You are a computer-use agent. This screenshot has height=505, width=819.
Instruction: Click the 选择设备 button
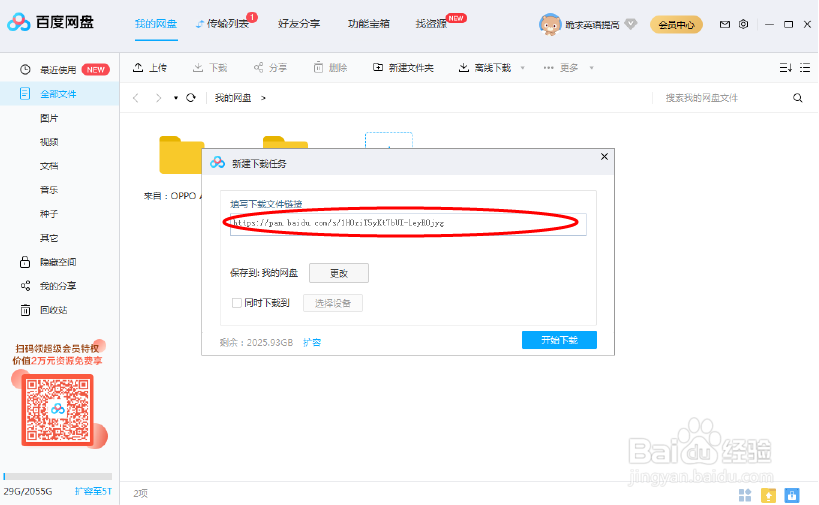[x=333, y=303]
